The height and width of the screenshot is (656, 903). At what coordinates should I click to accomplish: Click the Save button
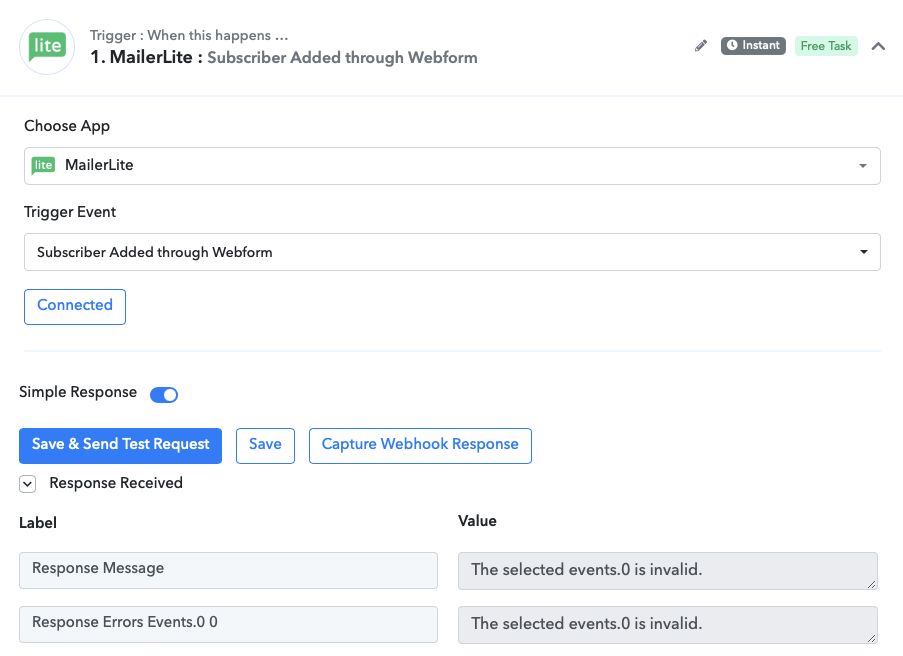coord(265,445)
